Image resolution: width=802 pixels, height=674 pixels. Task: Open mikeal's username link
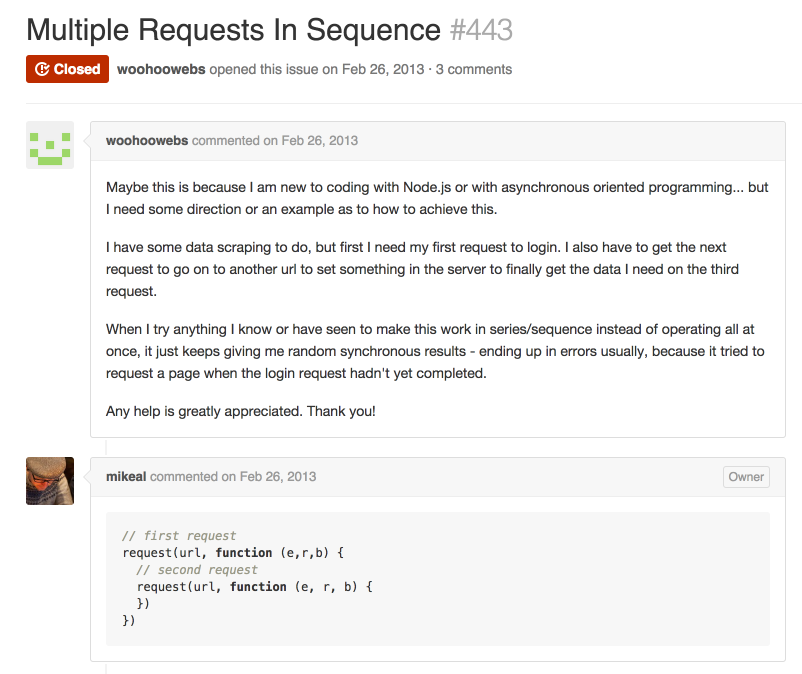[126, 477]
